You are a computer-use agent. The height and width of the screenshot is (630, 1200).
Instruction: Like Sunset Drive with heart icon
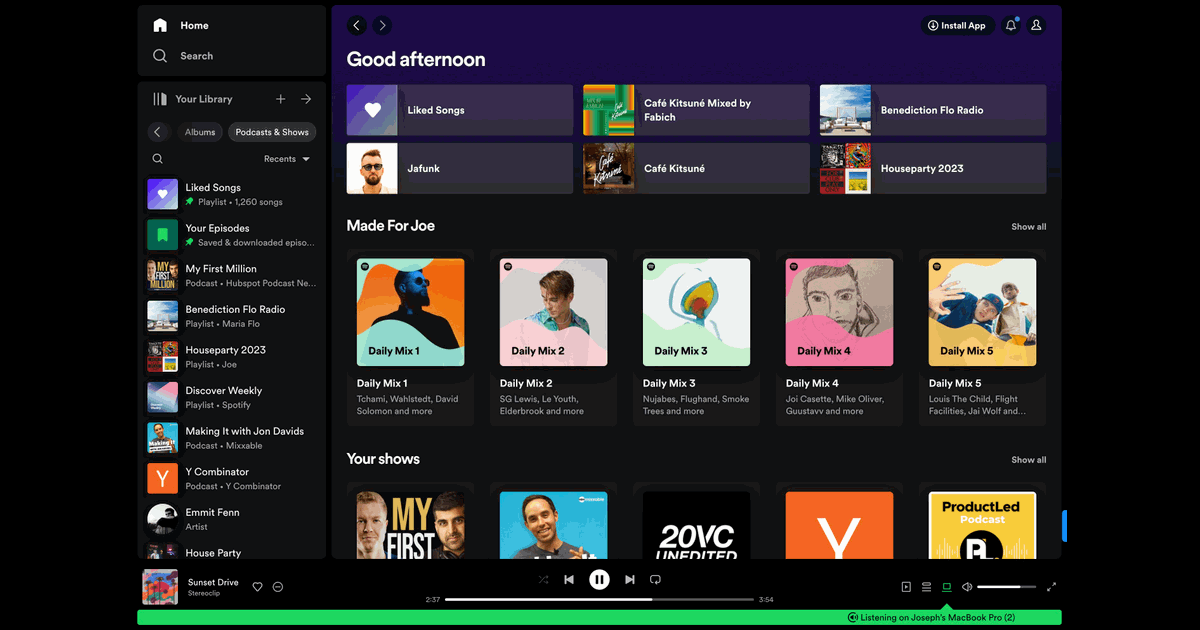tap(257, 587)
